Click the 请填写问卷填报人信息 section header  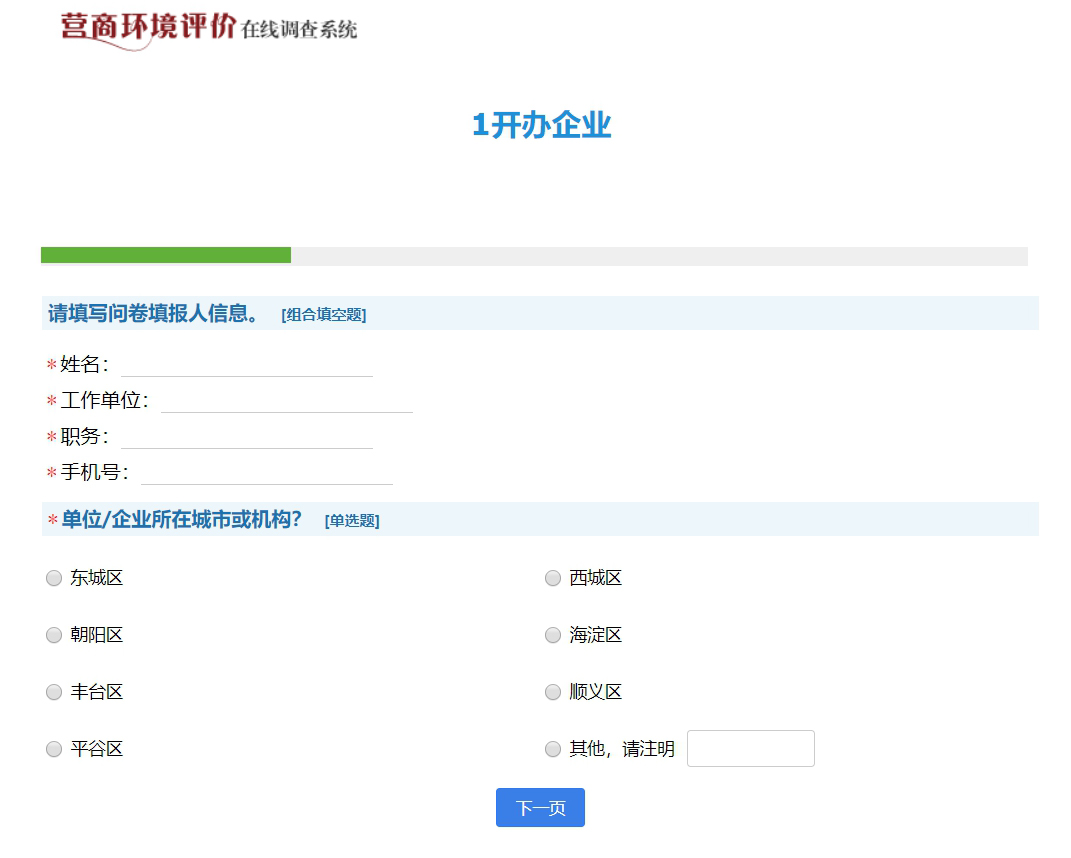click(x=153, y=313)
